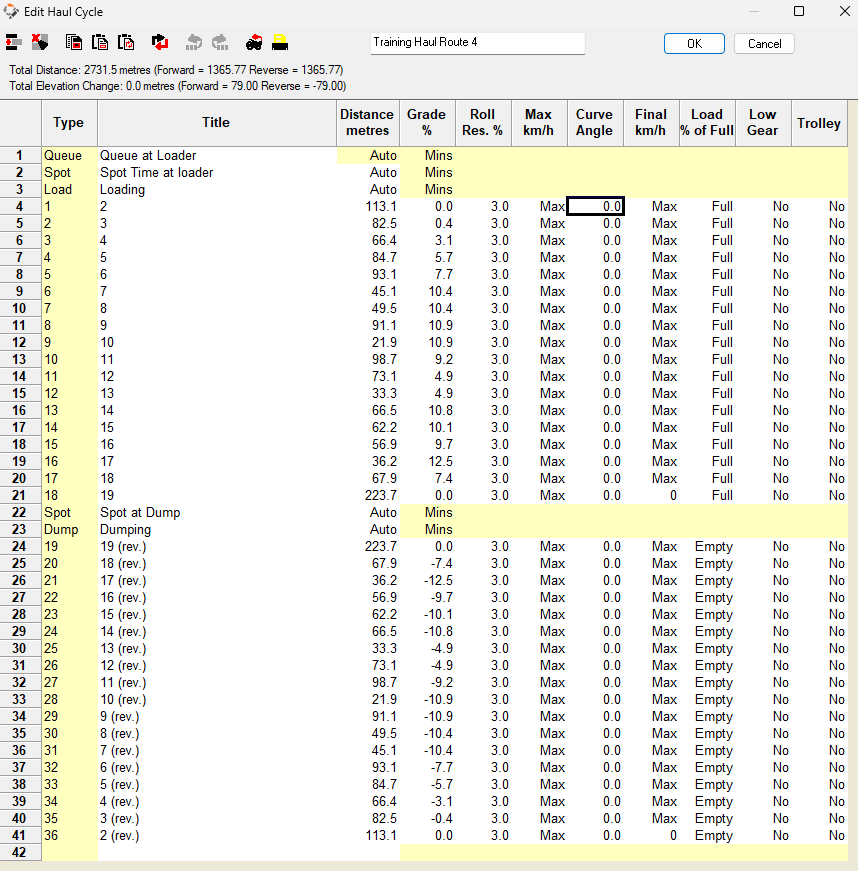Screen dimensions: 858x871
Task: Click the truck icon on the toolbar
Action: (253, 42)
